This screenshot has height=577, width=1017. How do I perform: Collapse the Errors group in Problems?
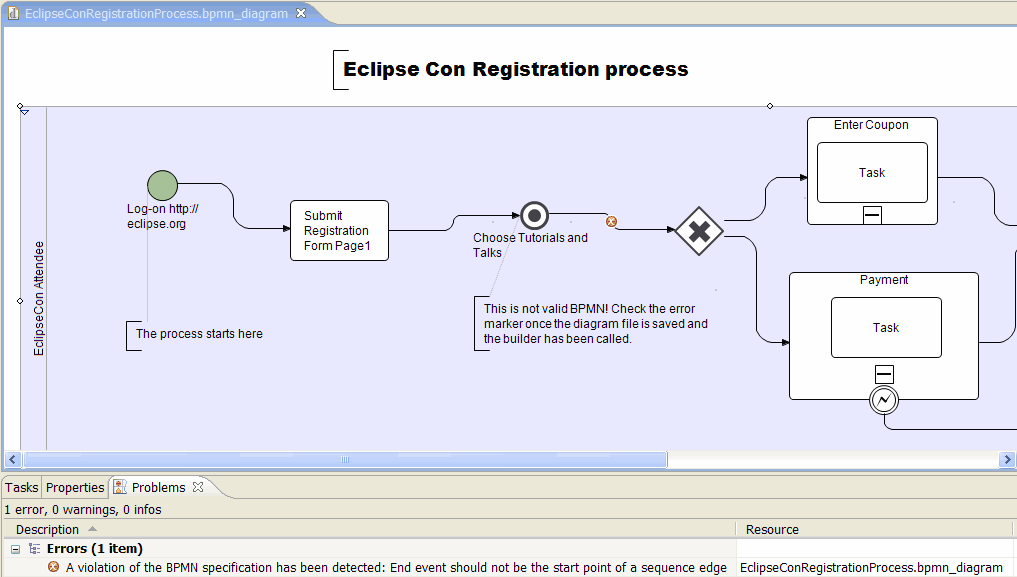(16, 549)
